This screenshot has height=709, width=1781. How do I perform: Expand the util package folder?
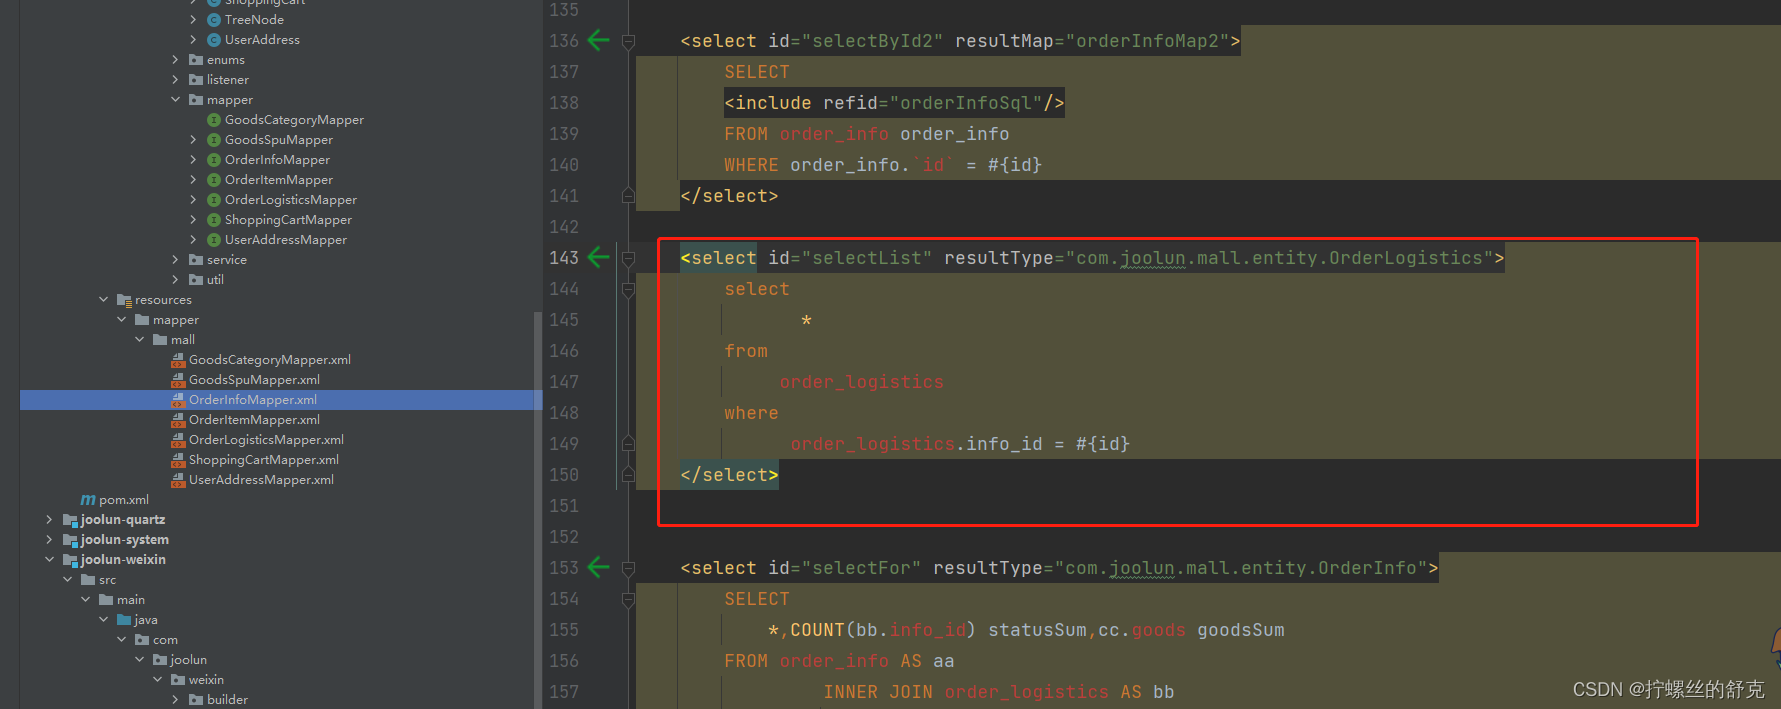click(176, 279)
